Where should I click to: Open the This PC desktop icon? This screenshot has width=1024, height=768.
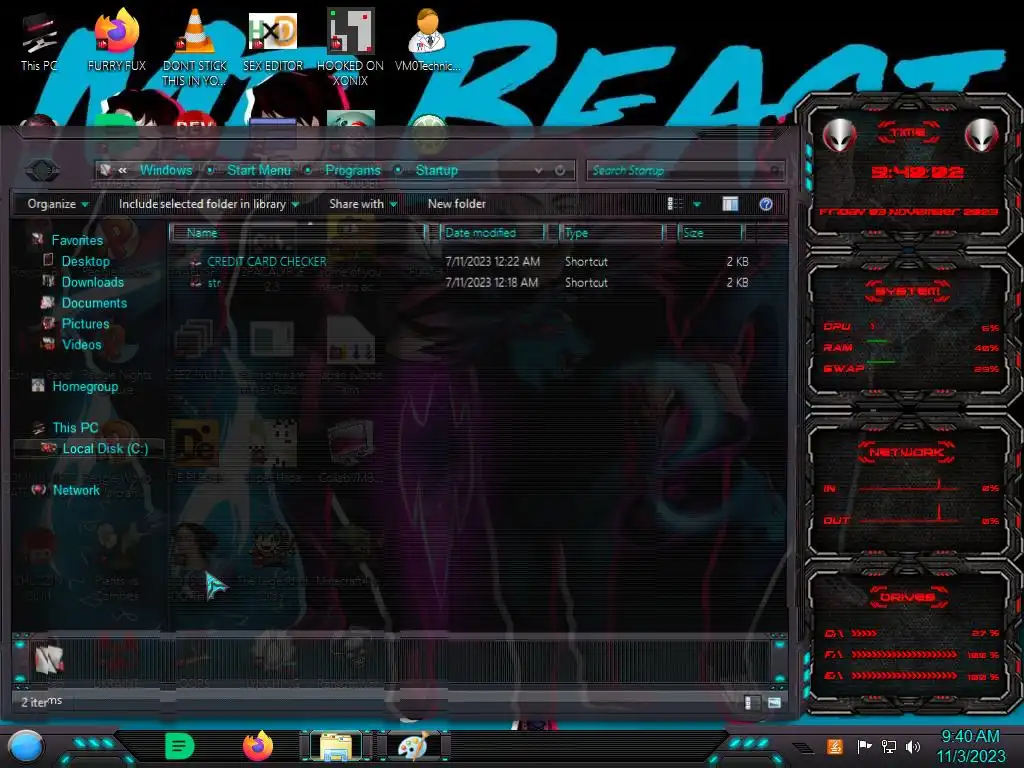pos(39,42)
